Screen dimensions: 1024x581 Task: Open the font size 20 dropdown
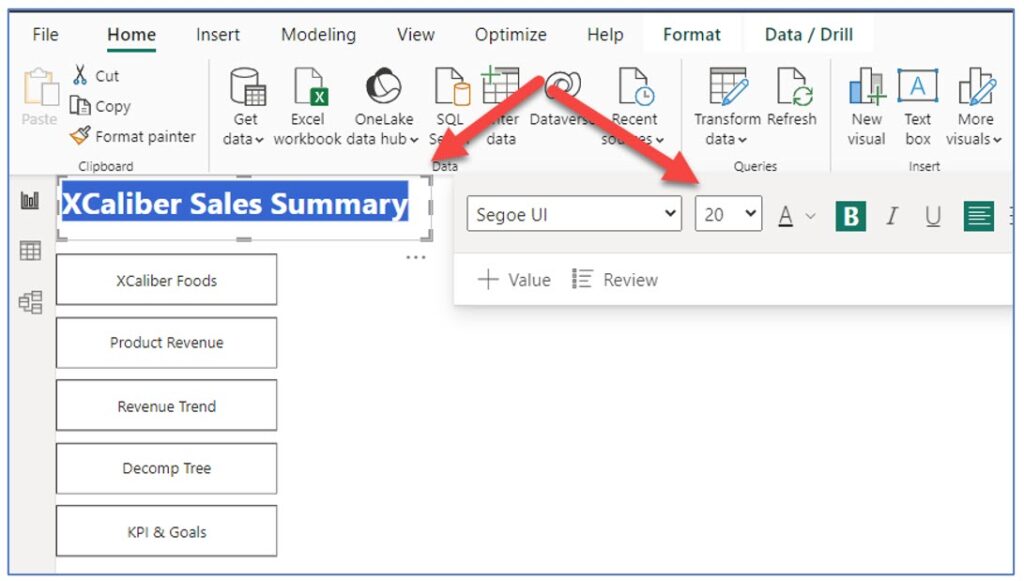tap(728, 213)
